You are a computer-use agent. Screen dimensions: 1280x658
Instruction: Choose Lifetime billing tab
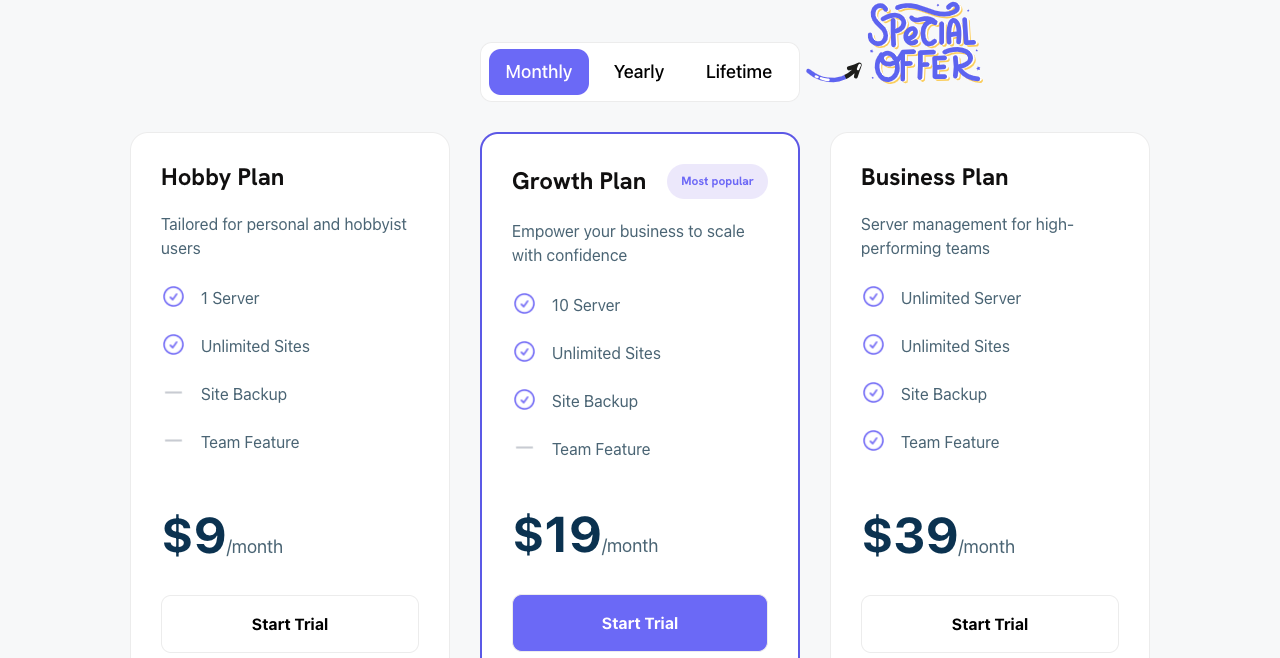tap(739, 72)
